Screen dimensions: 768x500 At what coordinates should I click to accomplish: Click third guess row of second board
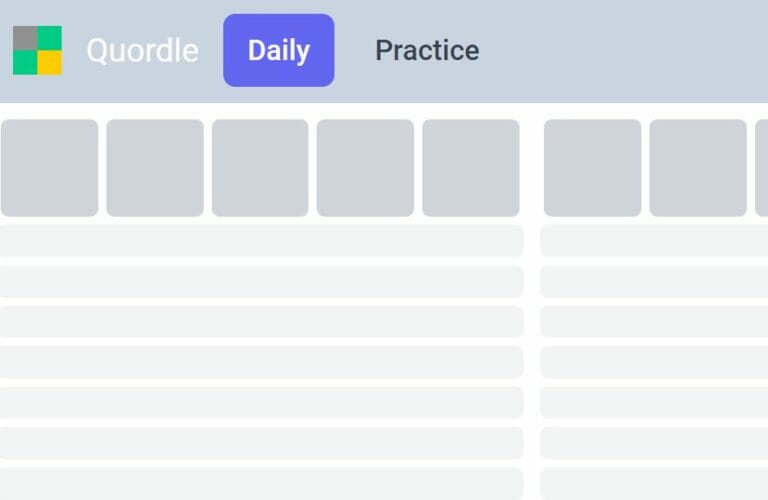654,281
